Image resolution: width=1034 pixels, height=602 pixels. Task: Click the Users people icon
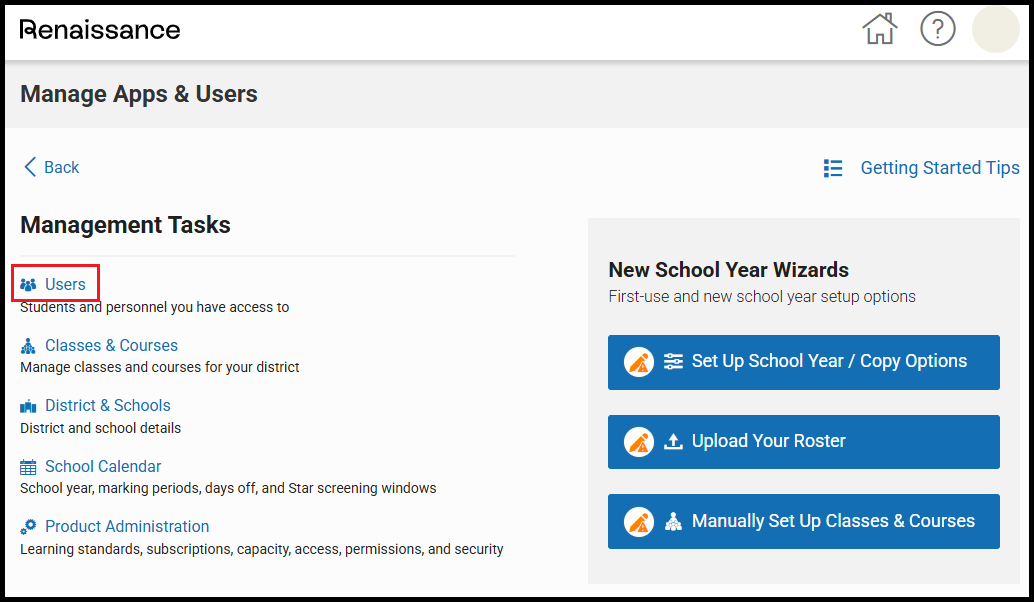(28, 285)
